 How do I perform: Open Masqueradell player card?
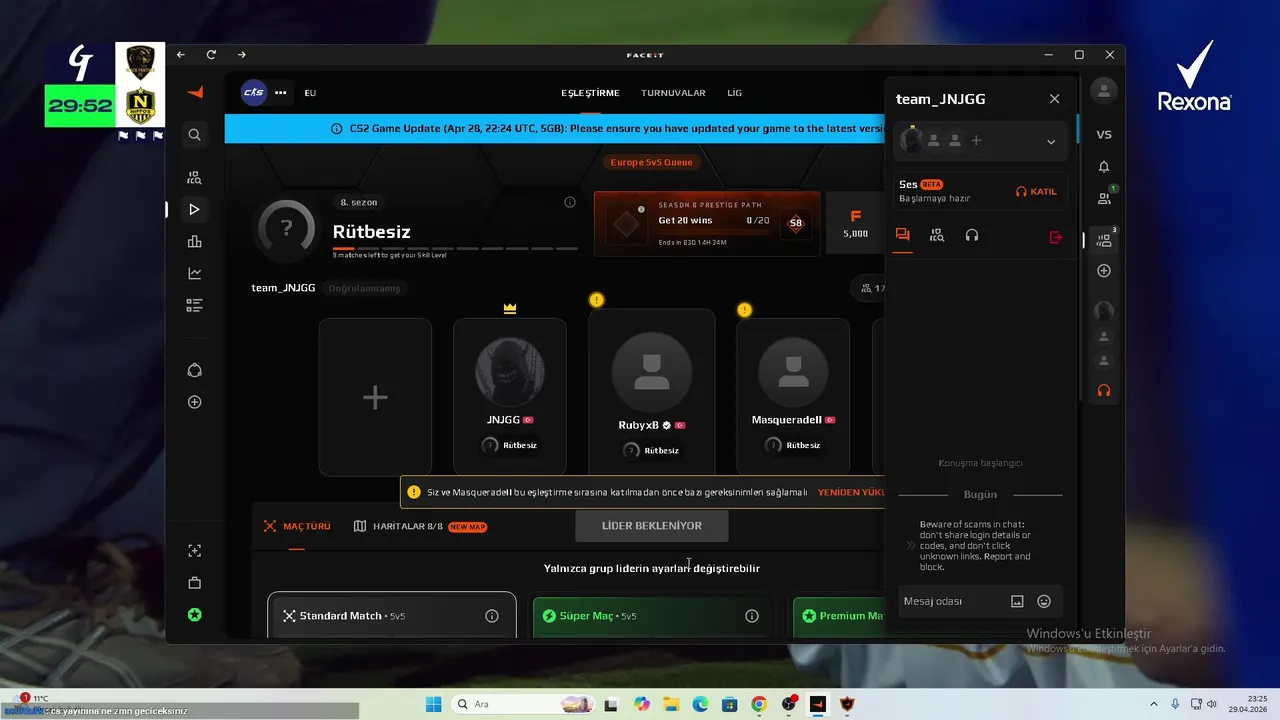tap(793, 397)
